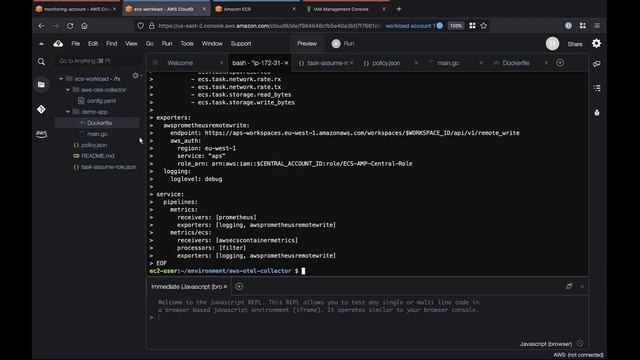Click the user avatar icon

click(x=552, y=44)
